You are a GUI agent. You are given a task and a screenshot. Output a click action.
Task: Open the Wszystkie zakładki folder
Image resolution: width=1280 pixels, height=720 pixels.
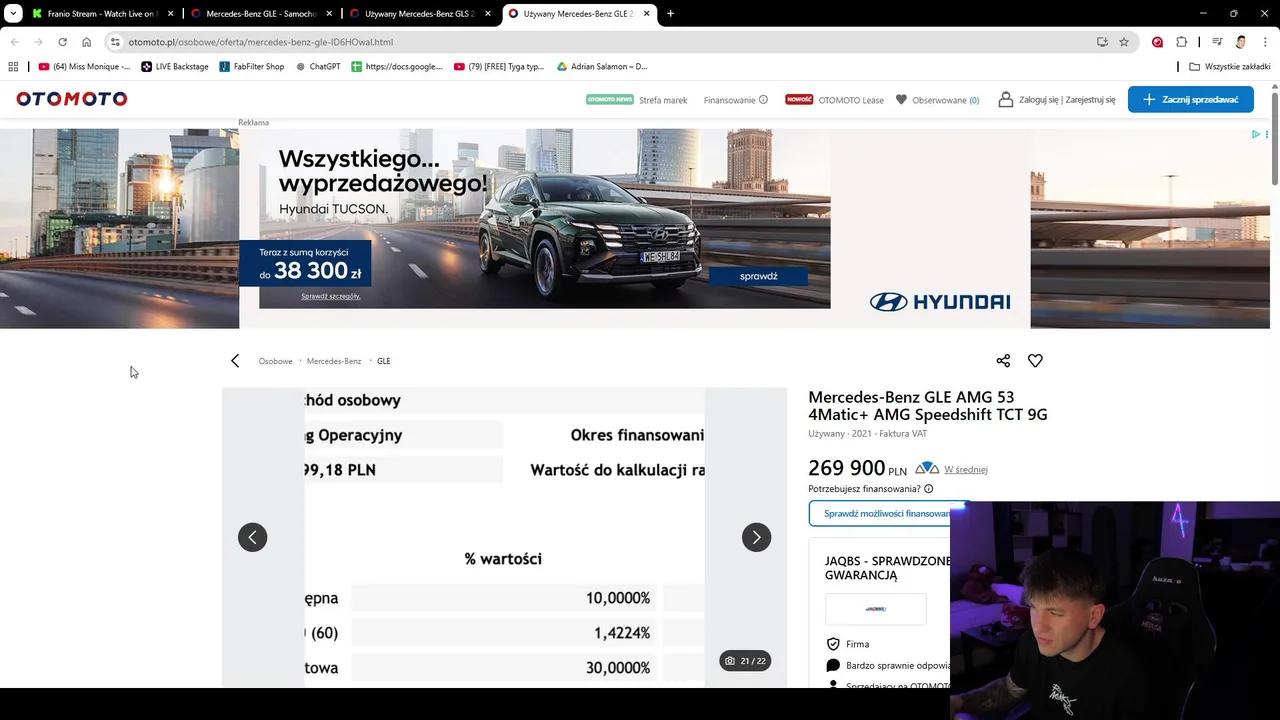point(1229,67)
